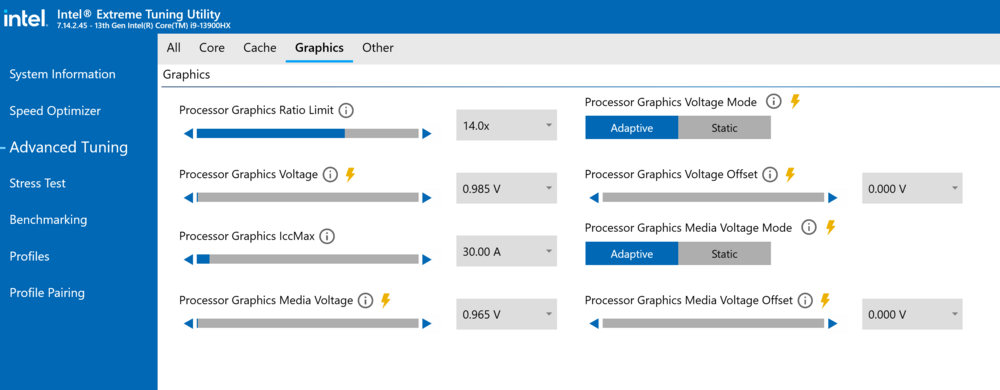Open the Core tab
This screenshot has height=390, width=1000.
point(212,48)
